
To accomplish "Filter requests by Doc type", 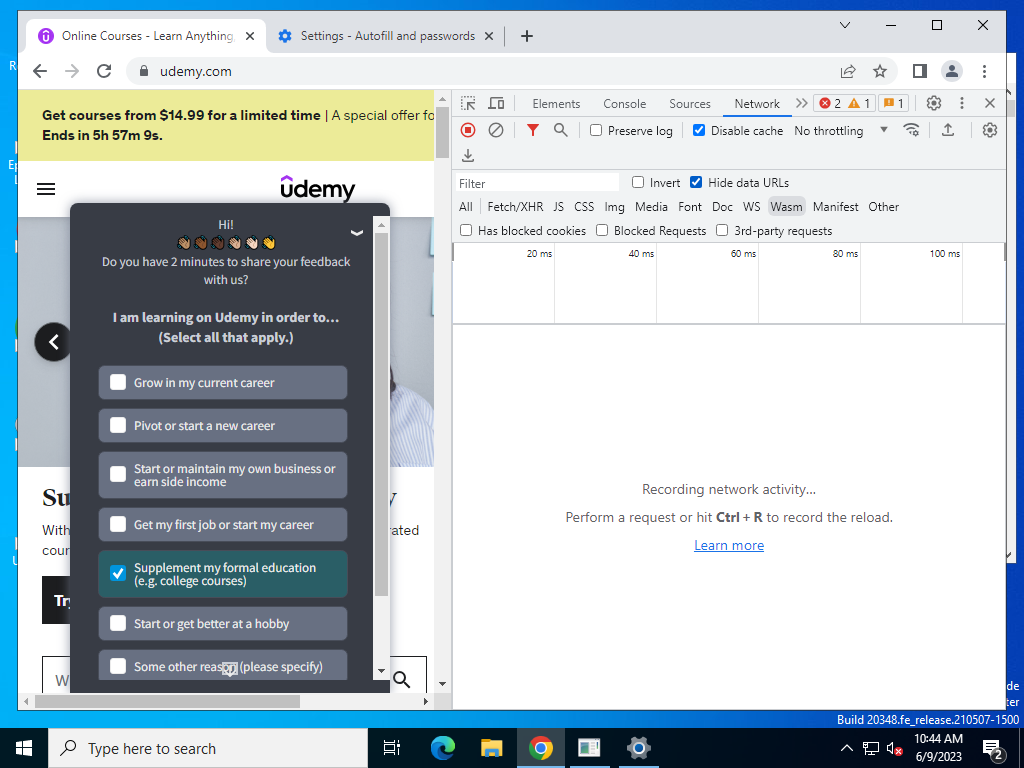I will pos(722,206).
